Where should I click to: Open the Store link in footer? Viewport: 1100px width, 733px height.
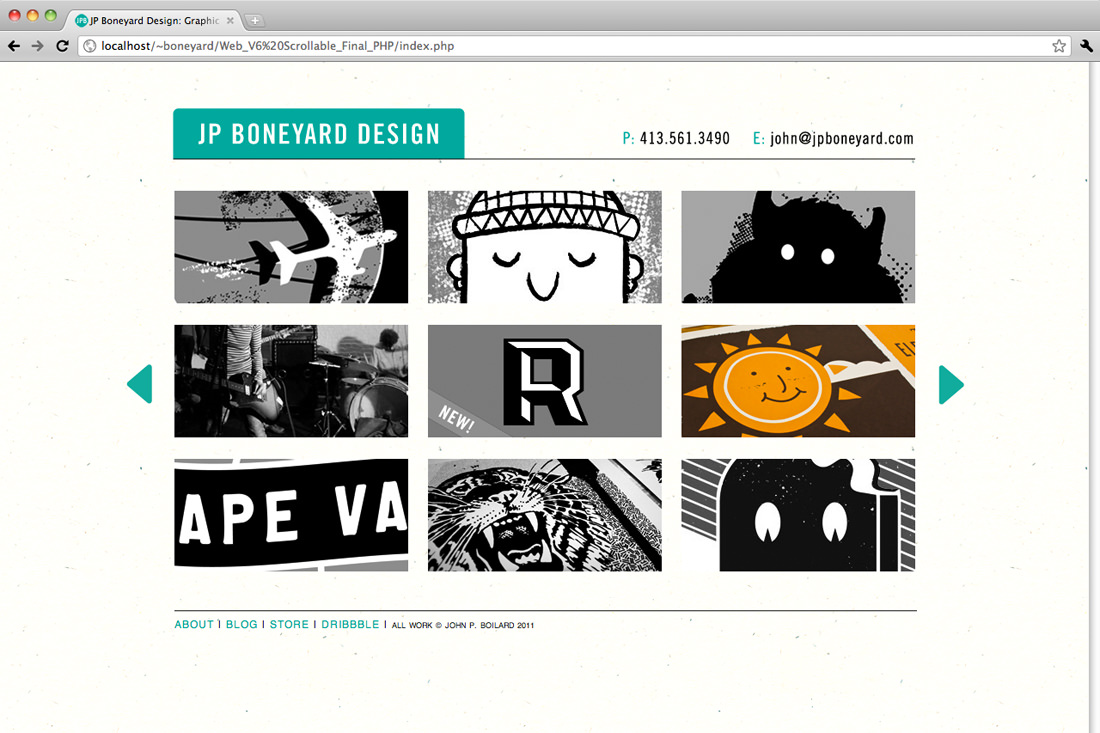pos(289,624)
